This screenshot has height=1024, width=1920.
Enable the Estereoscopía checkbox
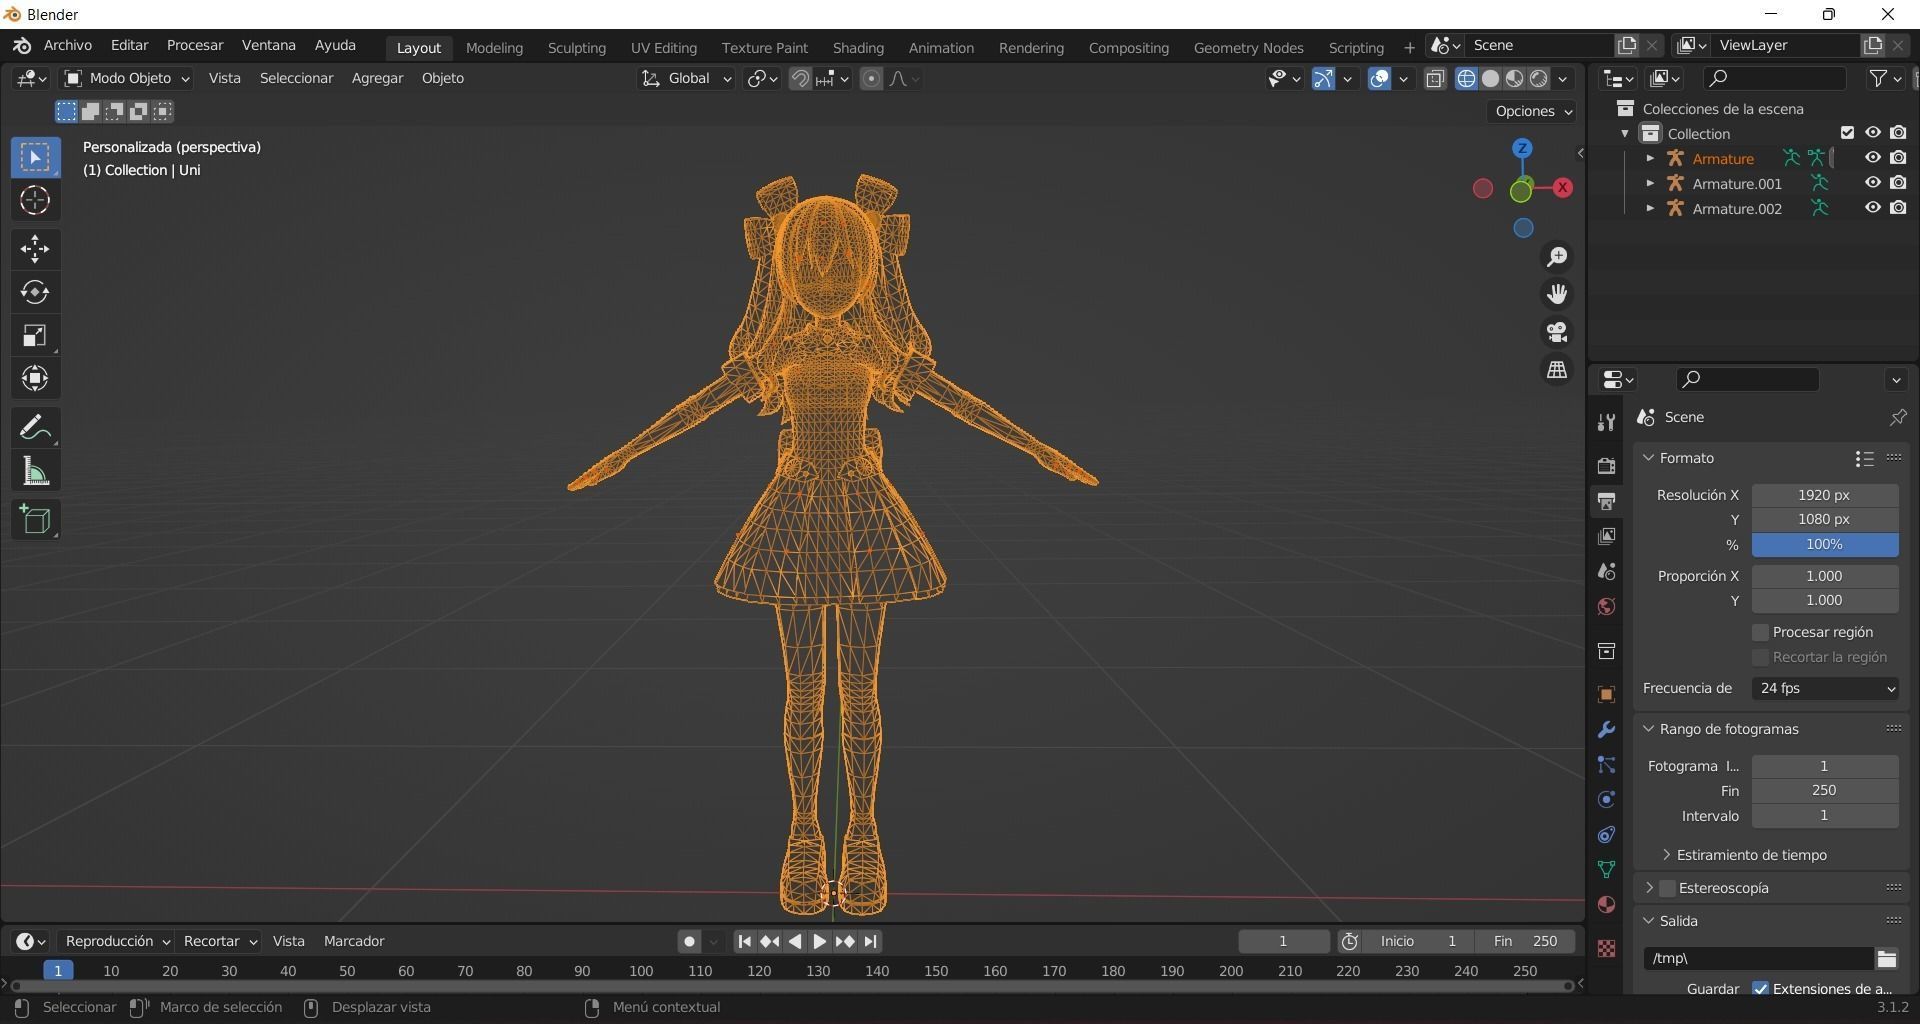(1667, 888)
